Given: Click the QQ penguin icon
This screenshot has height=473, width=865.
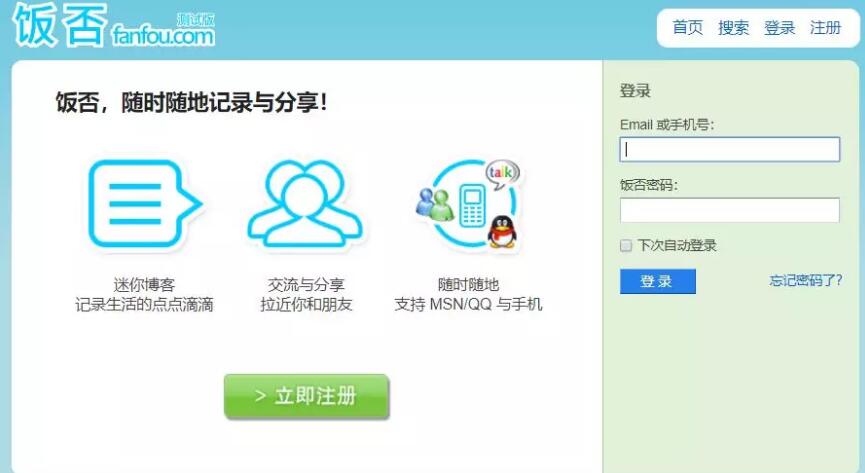Looking at the screenshot, I should click(502, 231).
